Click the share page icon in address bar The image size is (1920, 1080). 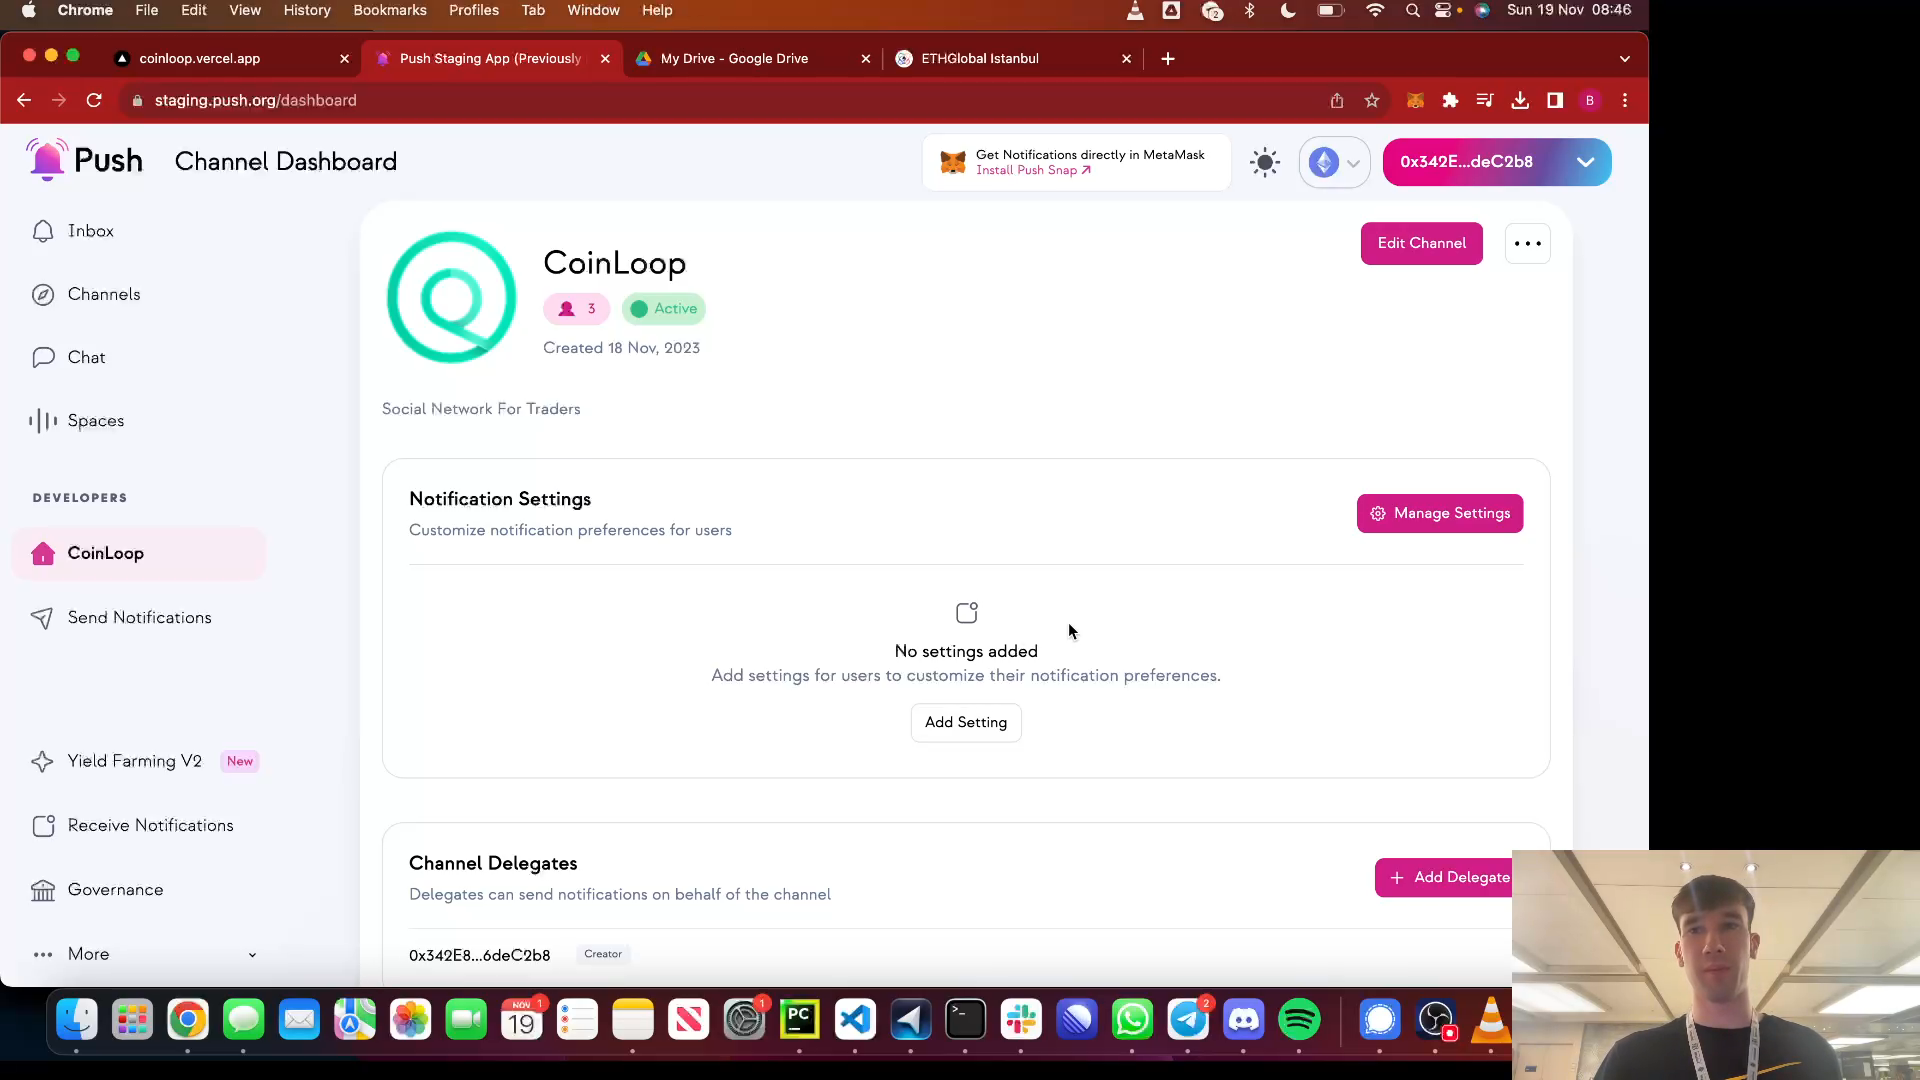click(x=1337, y=100)
